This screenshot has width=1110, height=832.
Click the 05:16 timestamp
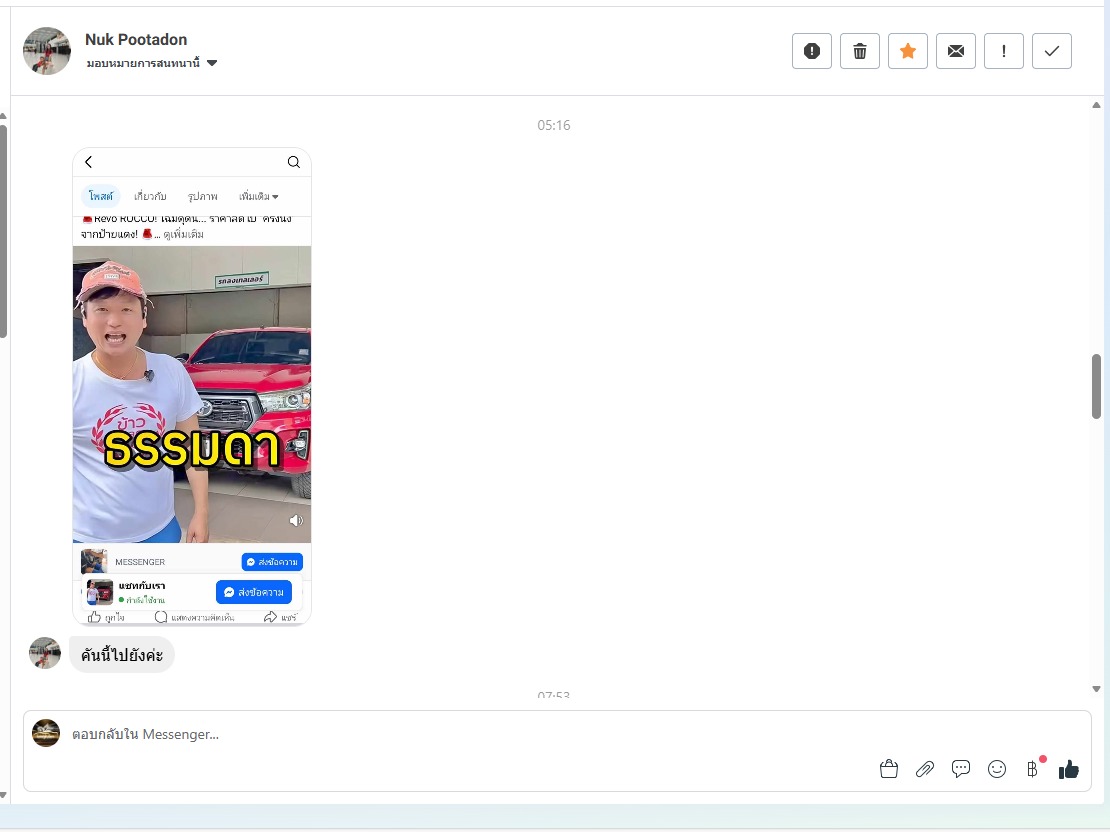[554, 125]
